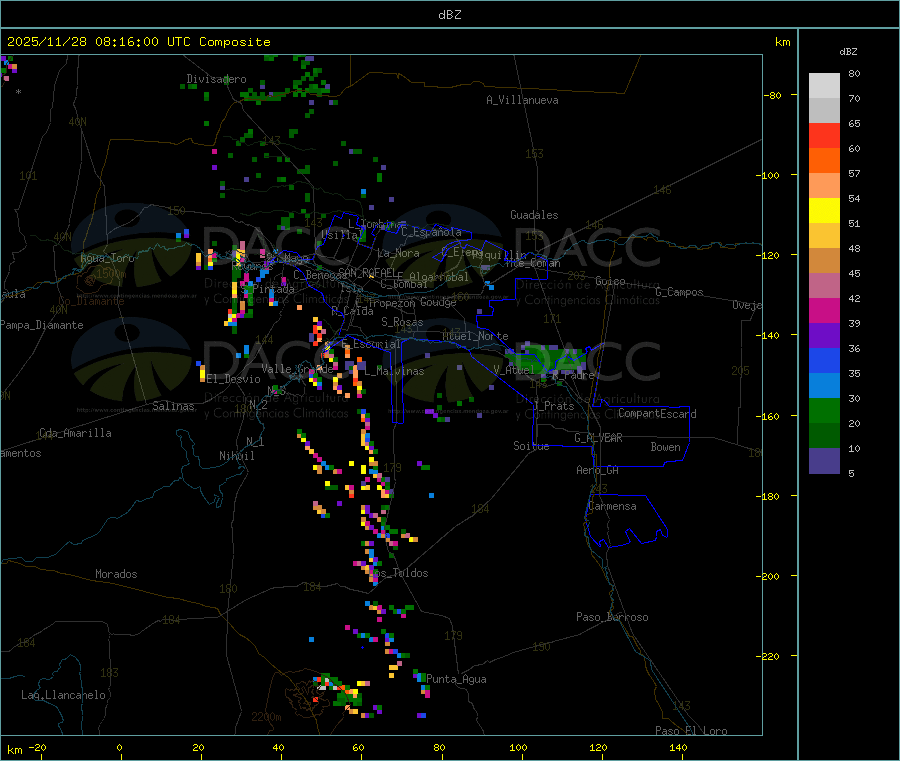Click the 'L_Malvinas' map label
This screenshot has width=900, height=761.
394,371
